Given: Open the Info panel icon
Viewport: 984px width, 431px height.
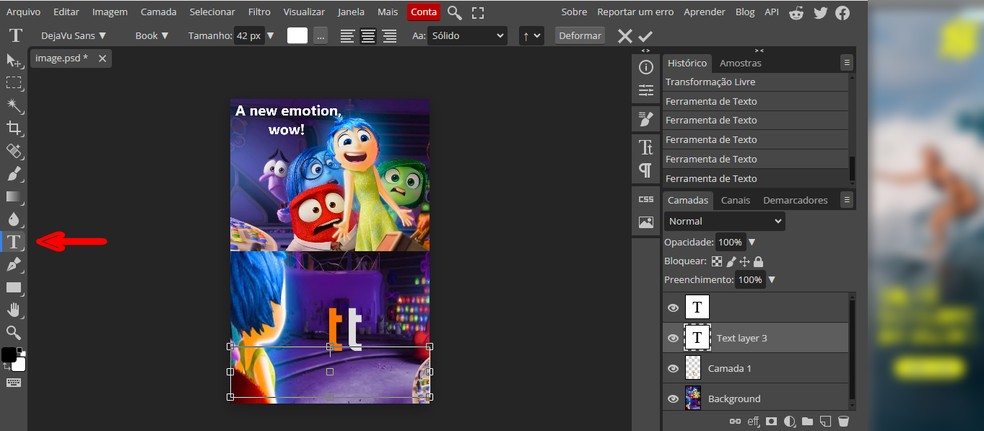Looking at the screenshot, I should click(x=646, y=67).
